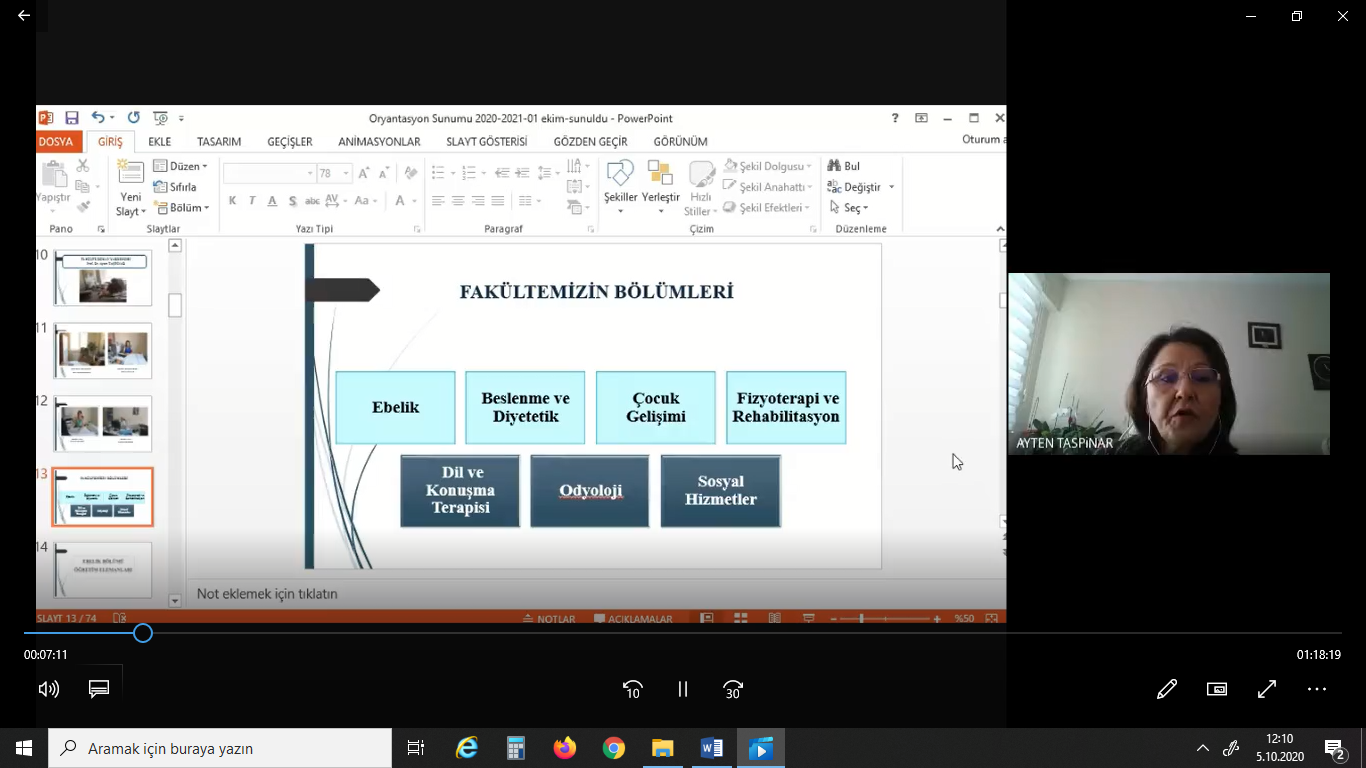Open the subtitles and captions menu icon
Viewport: 1366px width, 768px height.
point(99,689)
